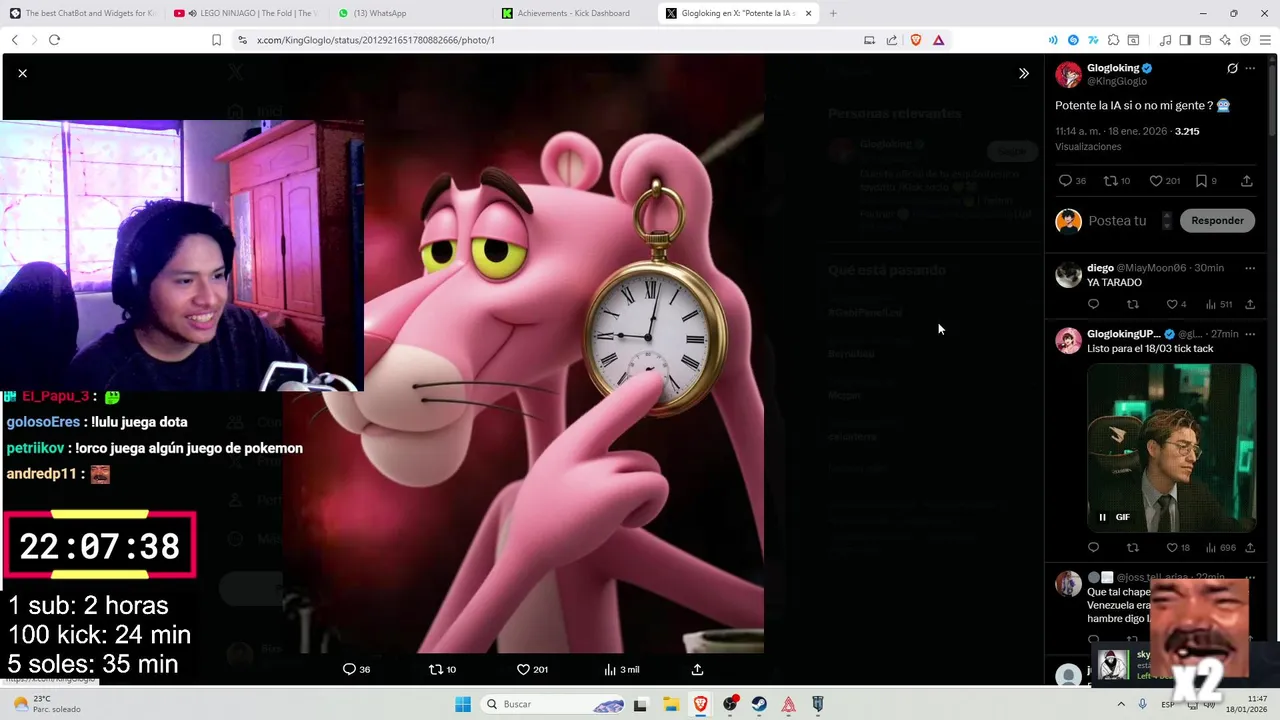The width and height of the screenshot is (1280, 720).
Task: Open the Brave VPN shield icon
Action: click(x=1245, y=40)
